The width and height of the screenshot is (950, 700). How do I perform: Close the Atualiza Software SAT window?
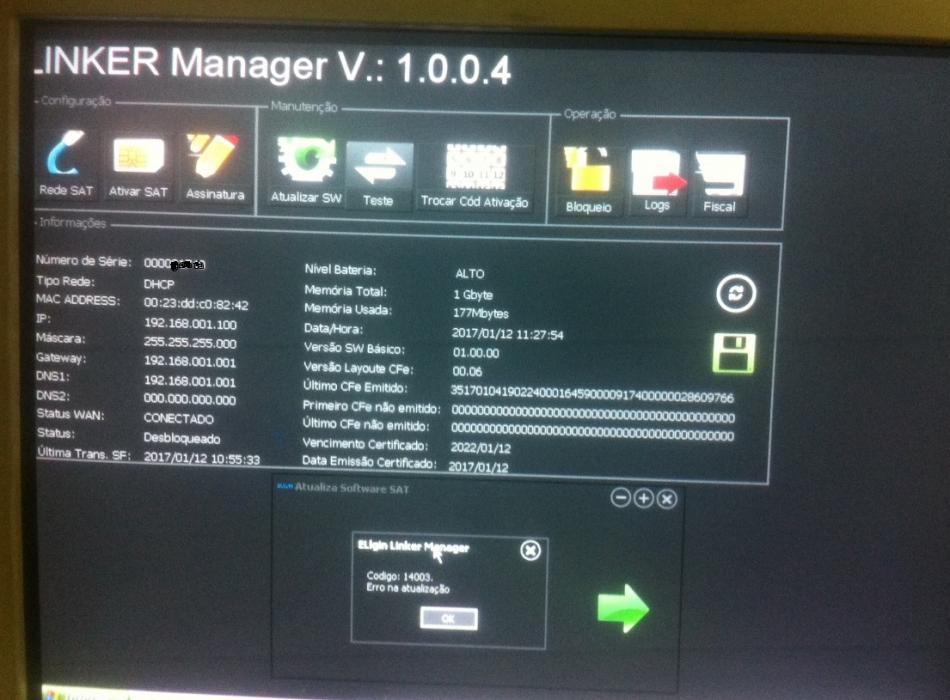coord(666,499)
